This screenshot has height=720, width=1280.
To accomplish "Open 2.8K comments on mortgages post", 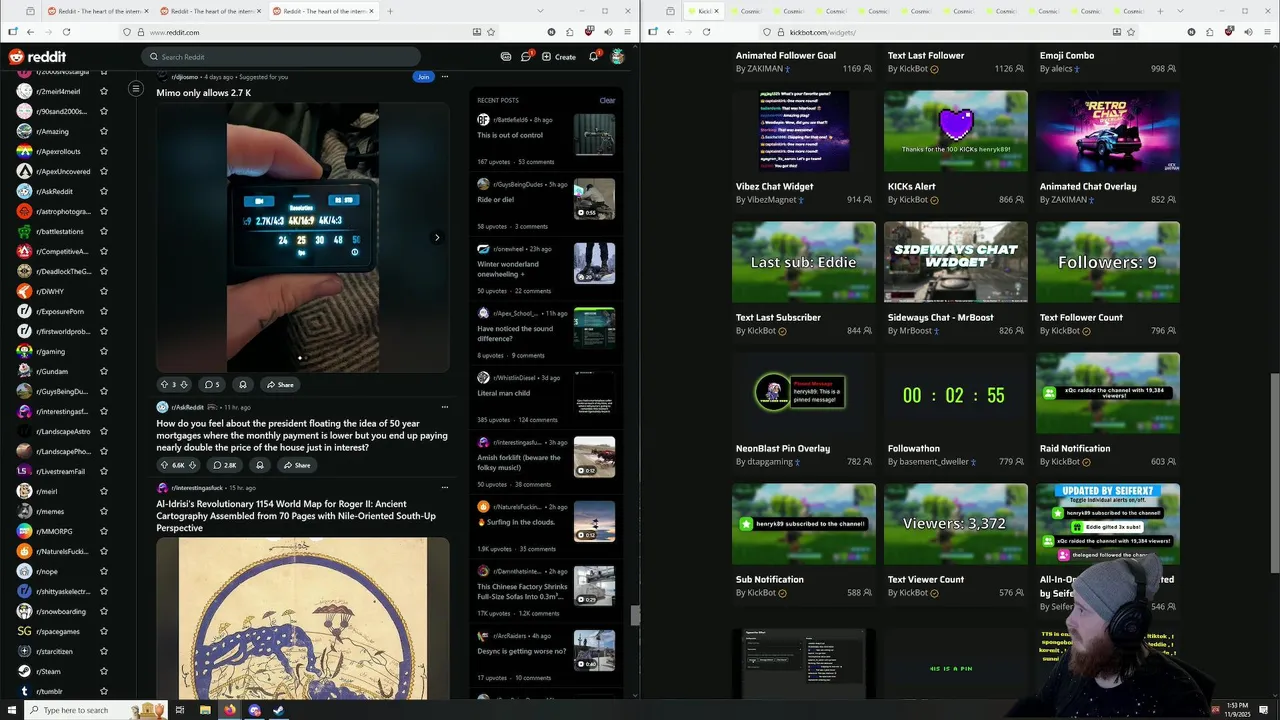I will click(x=224, y=465).
